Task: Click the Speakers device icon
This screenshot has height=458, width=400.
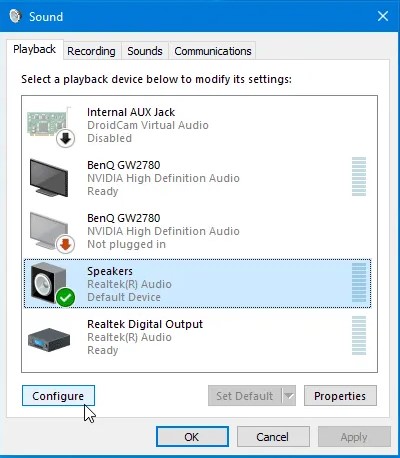Action: [49, 283]
